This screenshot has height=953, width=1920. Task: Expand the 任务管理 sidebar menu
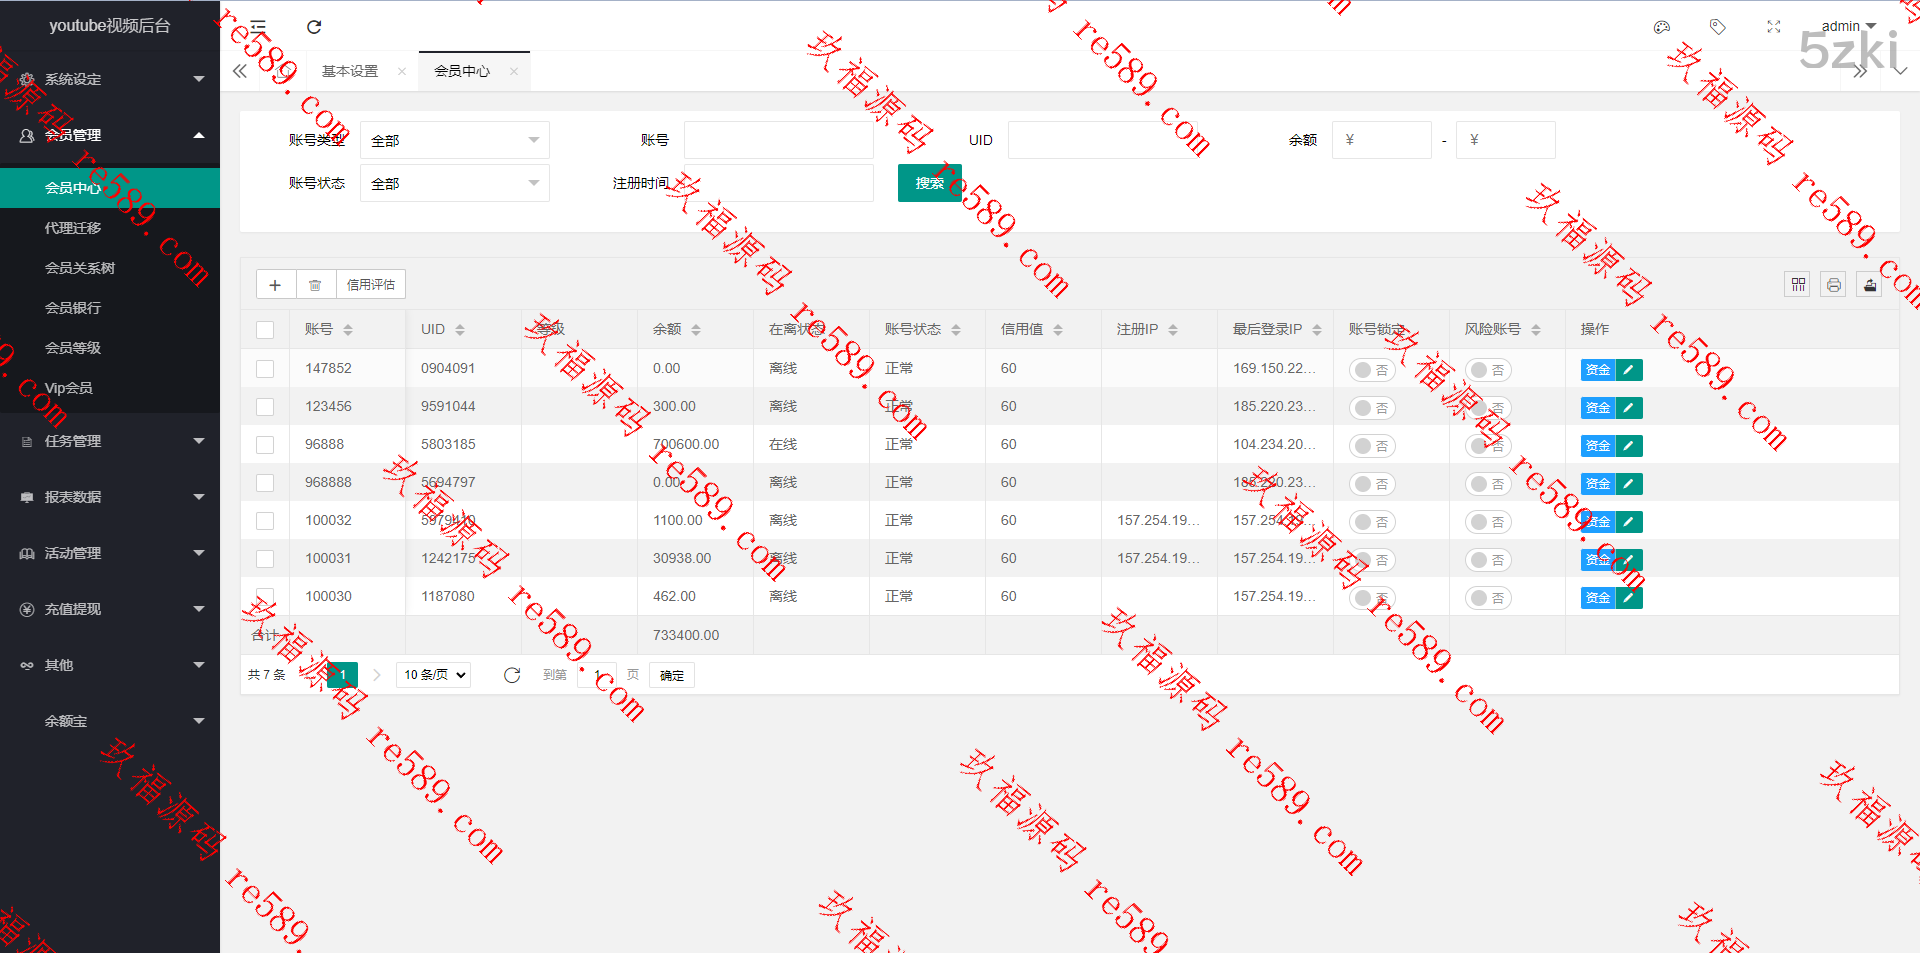pyautogui.click(x=110, y=441)
